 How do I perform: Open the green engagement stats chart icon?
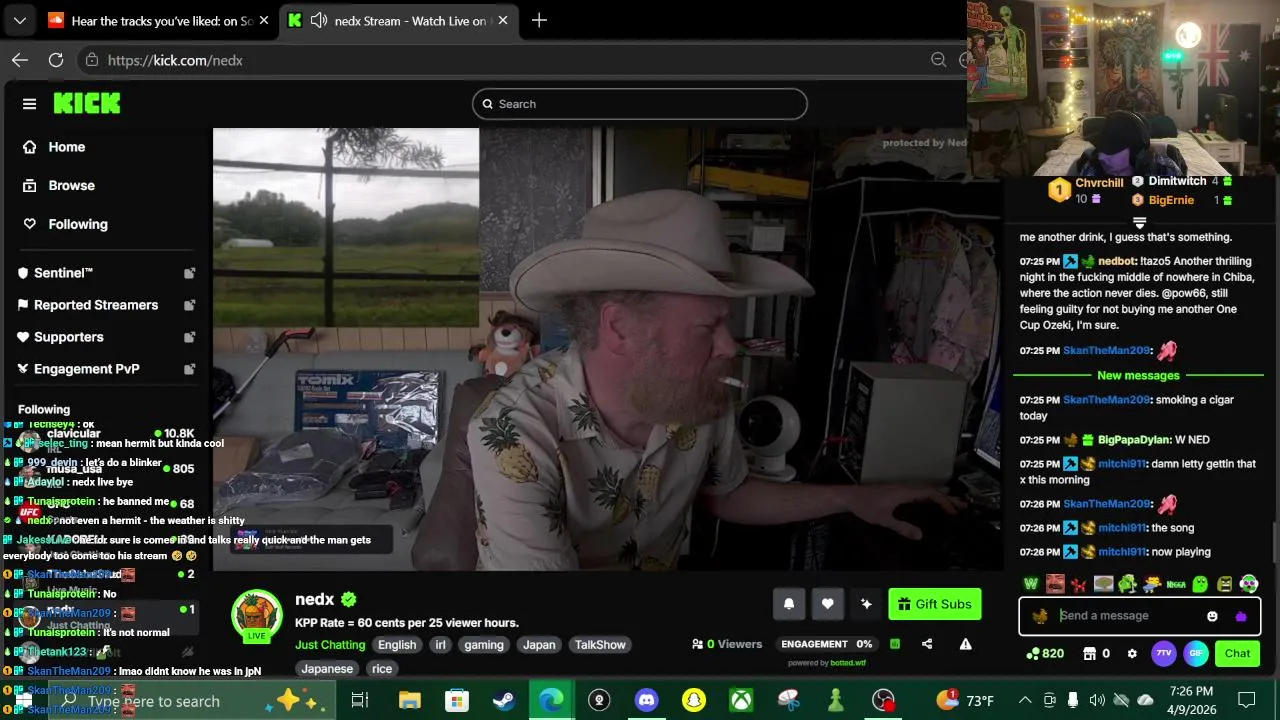895,644
